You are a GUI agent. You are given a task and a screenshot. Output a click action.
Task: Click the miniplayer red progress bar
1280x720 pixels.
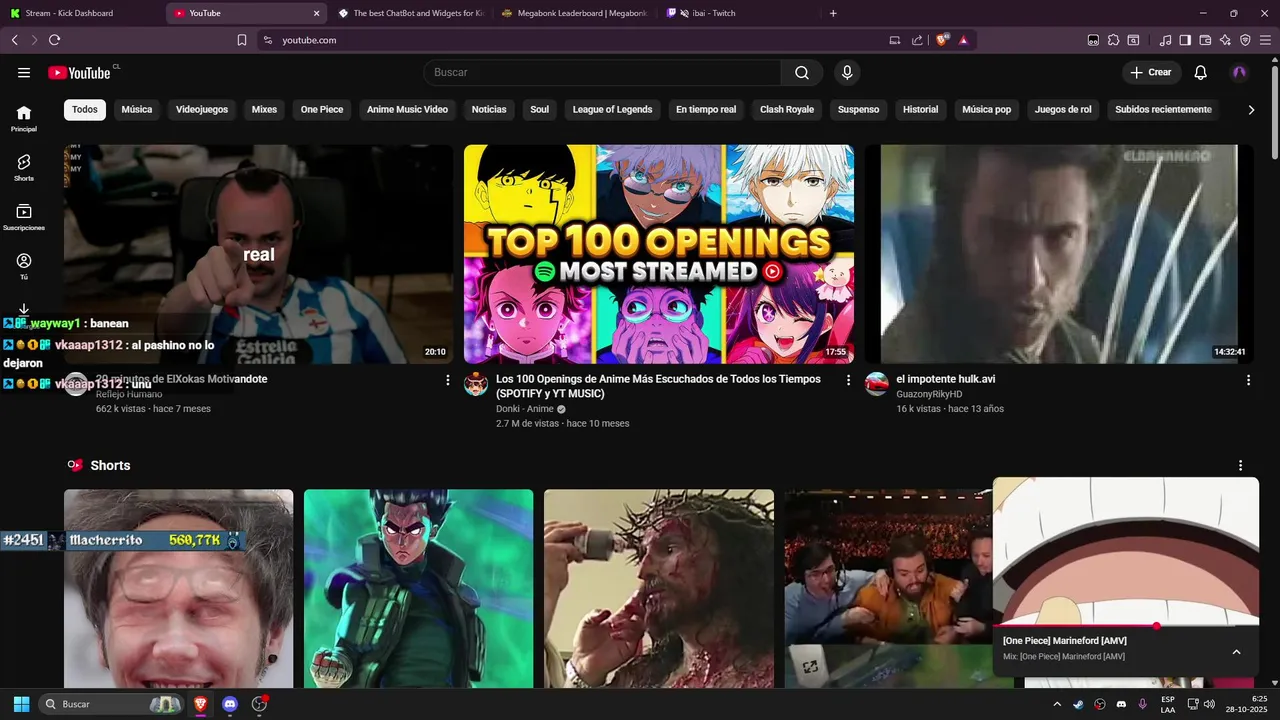(1126, 626)
